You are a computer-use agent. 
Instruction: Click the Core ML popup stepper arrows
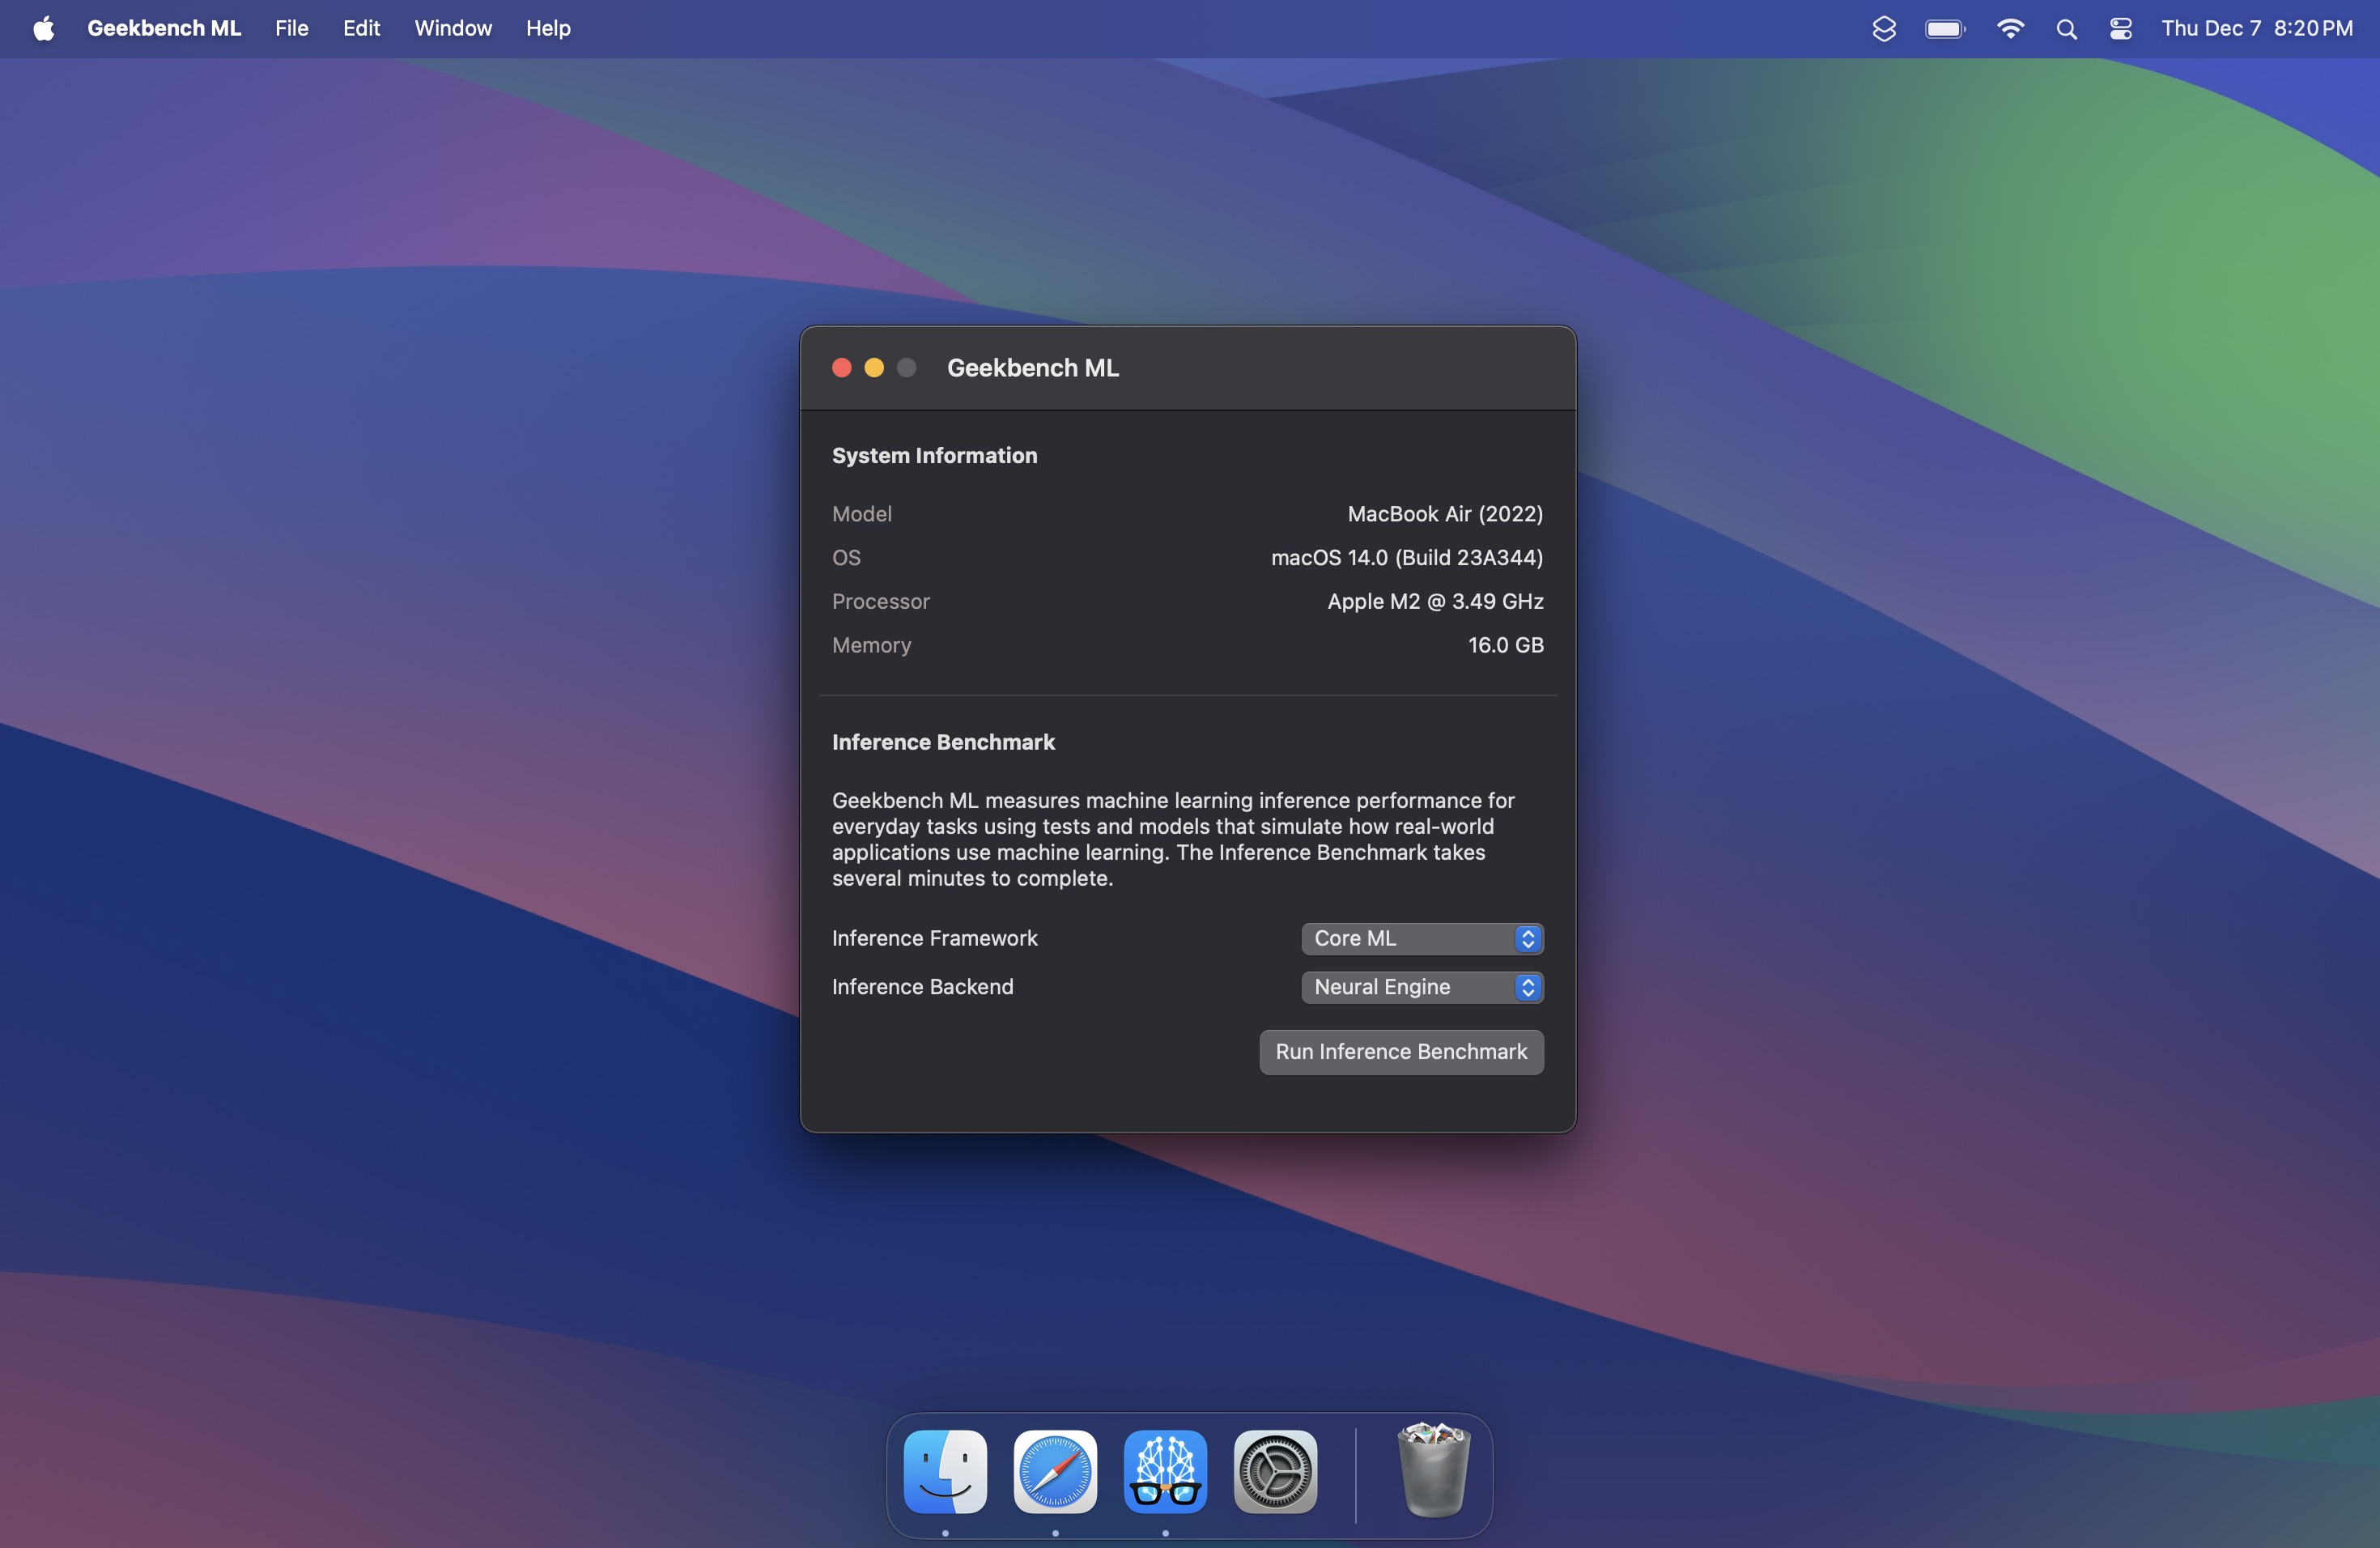(1528, 938)
